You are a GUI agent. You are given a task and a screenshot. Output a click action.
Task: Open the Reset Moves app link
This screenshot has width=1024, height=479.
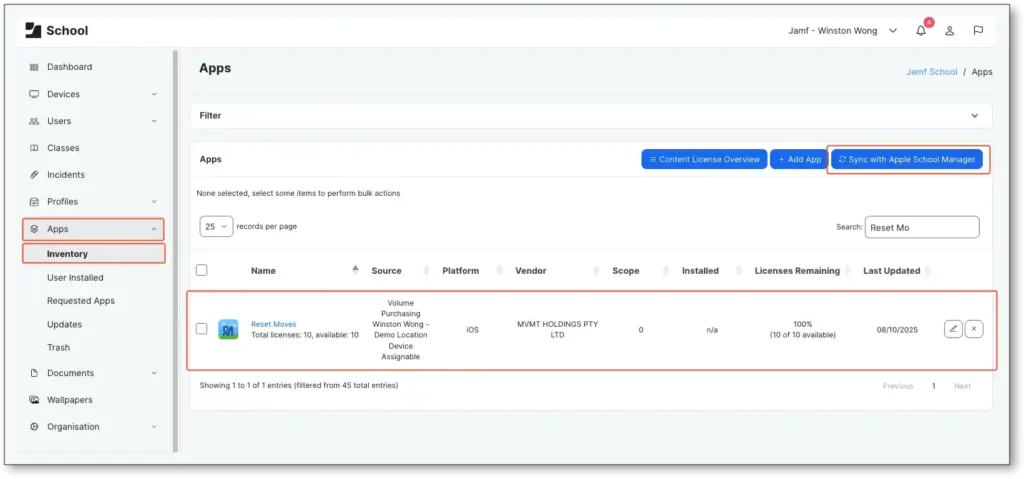point(273,324)
